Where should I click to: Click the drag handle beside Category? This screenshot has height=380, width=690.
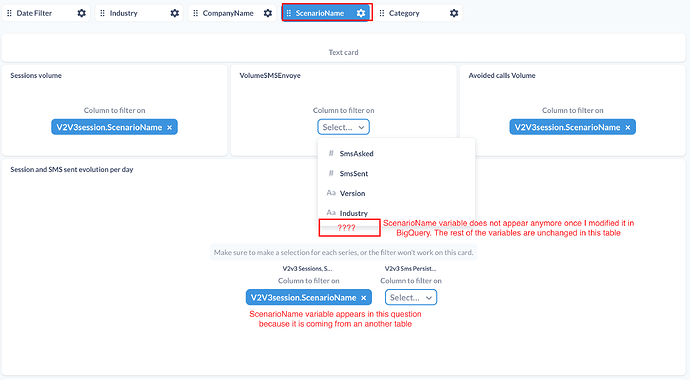[x=382, y=13]
